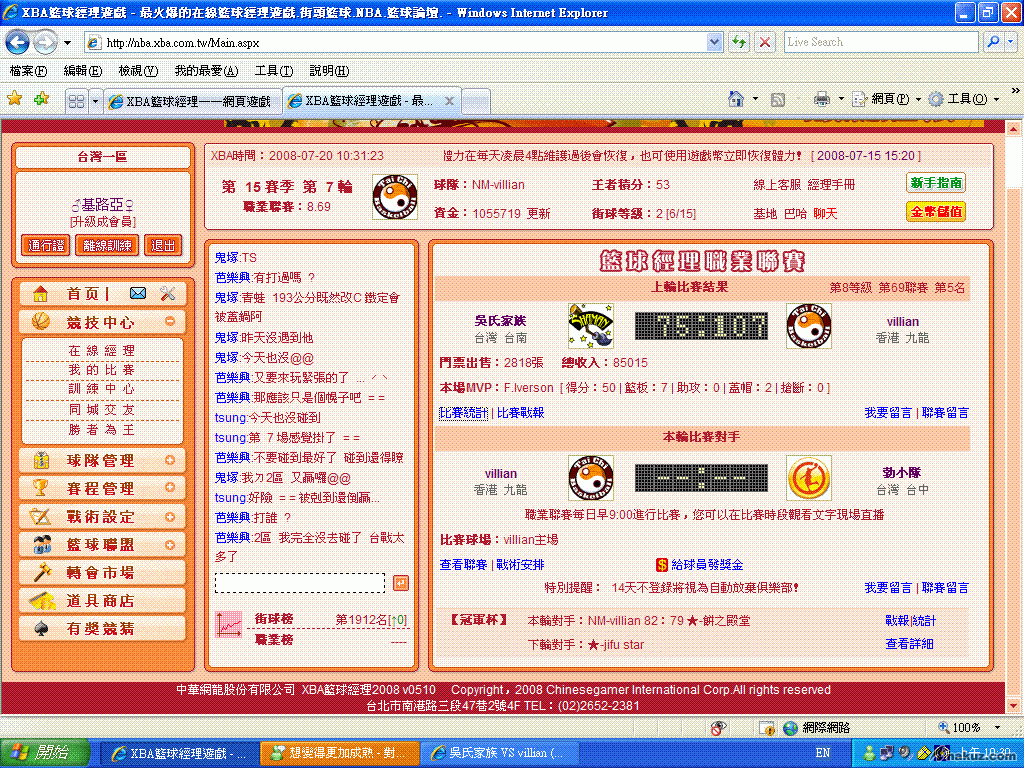
Task: Click the chat message input box
Action: (300, 583)
